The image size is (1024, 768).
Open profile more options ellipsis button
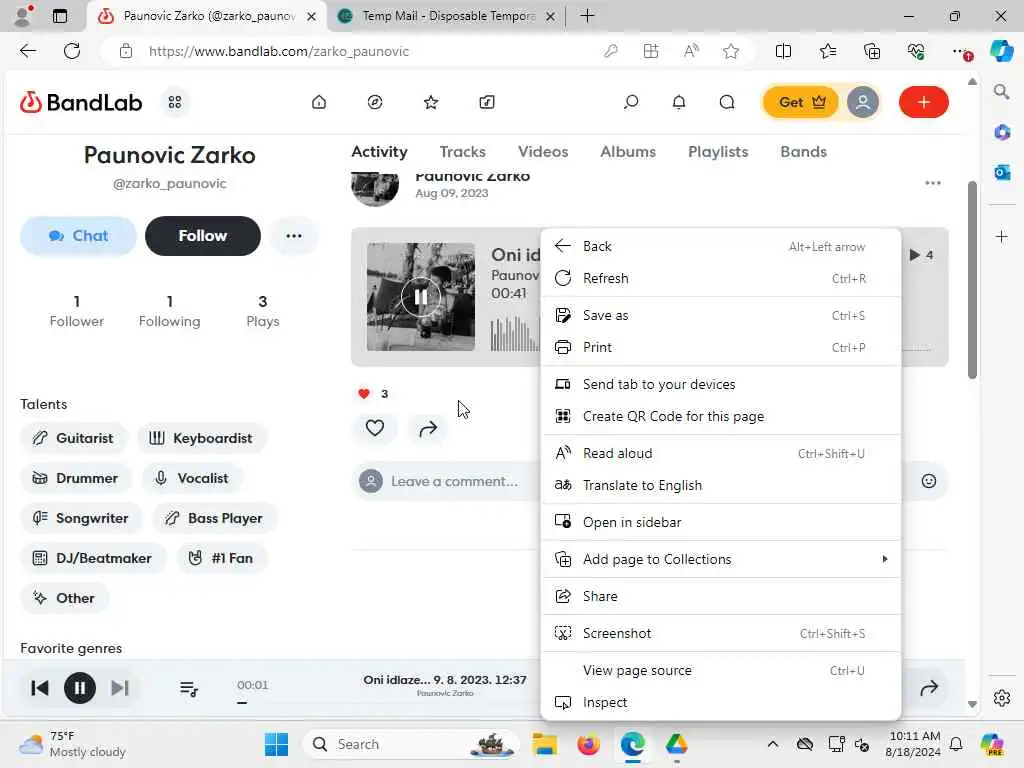pos(294,236)
